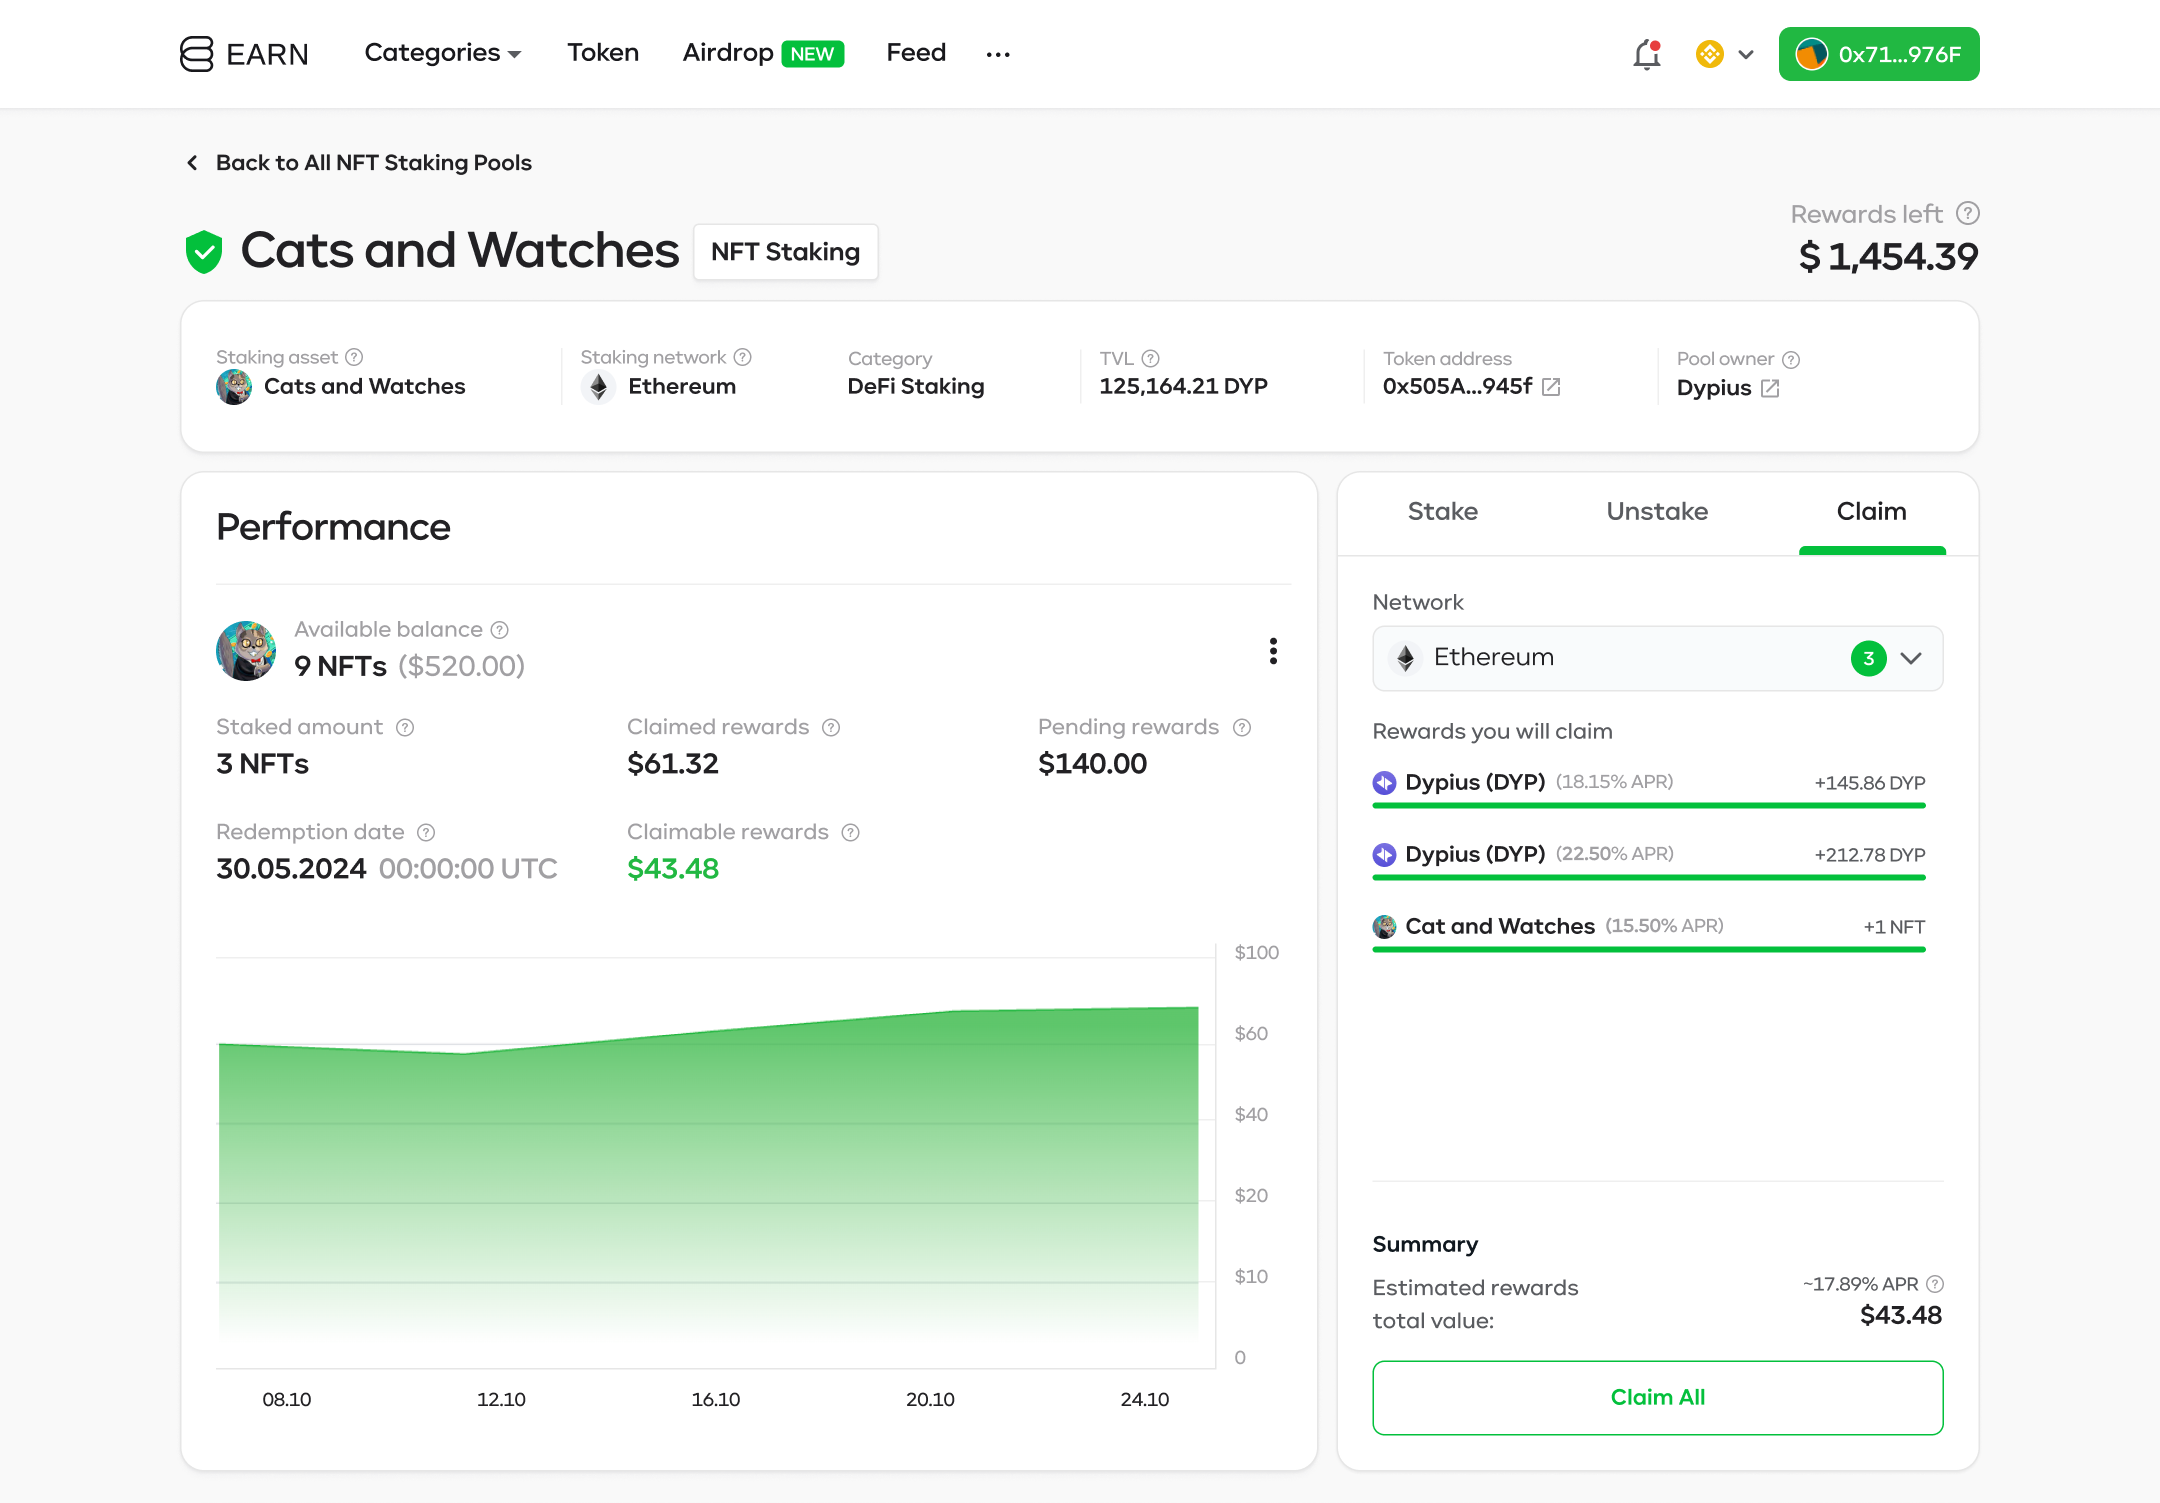
Task: Click TVL info question icon
Action: click(x=1150, y=358)
